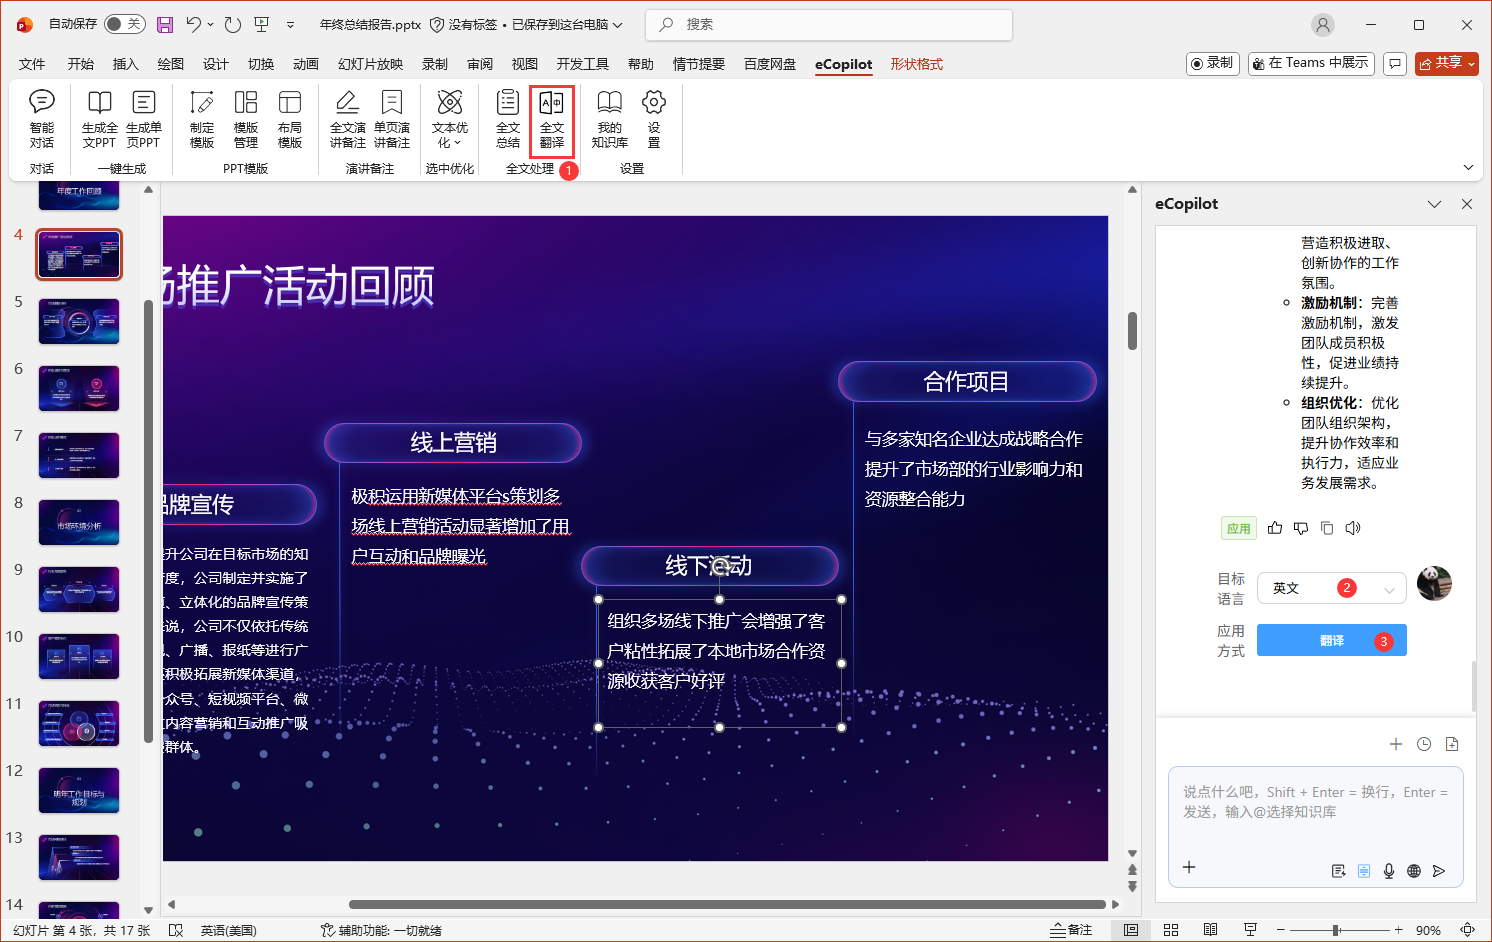The height and width of the screenshot is (942, 1492).
Task: Click the microphone icon in the chat box
Action: click(1388, 871)
